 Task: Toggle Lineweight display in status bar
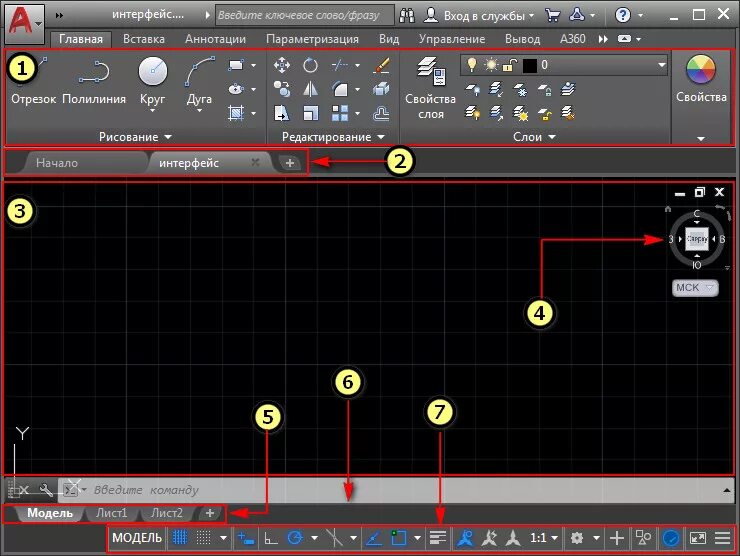437,538
